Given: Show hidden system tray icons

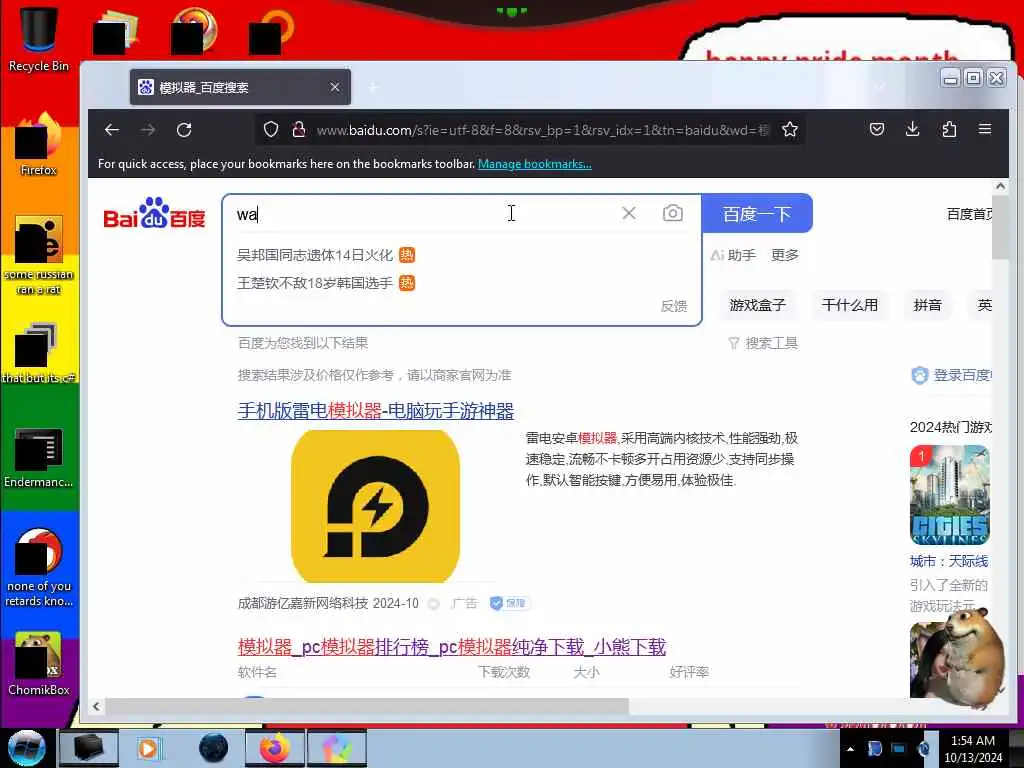Looking at the screenshot, I should click(850, 748).
